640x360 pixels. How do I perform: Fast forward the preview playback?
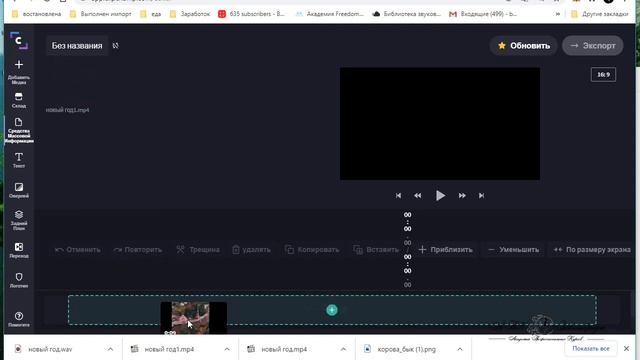point(462,196)
